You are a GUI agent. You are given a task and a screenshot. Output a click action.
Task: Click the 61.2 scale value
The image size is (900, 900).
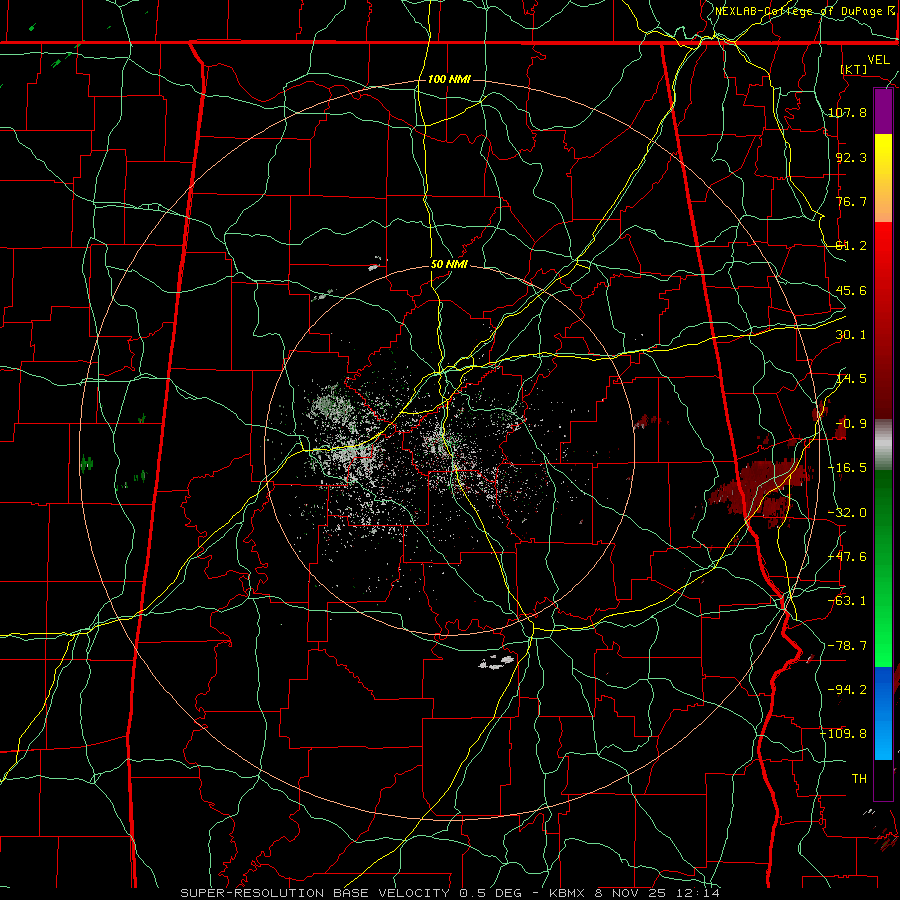pyautogui.click(x=851, y=246)
